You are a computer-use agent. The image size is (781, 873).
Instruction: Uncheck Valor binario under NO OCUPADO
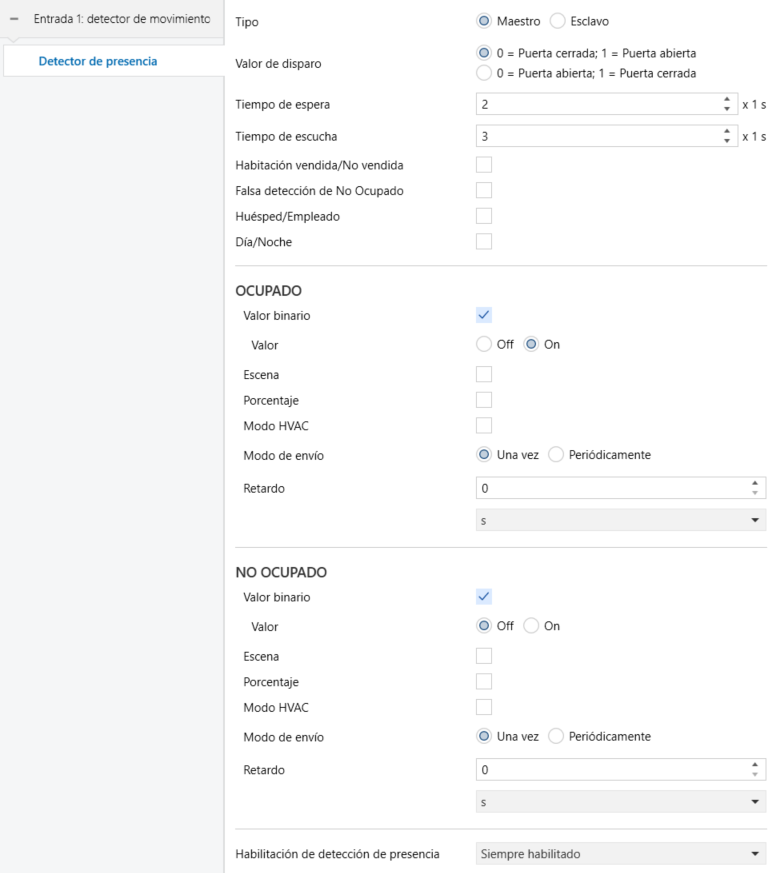(484, 597)
